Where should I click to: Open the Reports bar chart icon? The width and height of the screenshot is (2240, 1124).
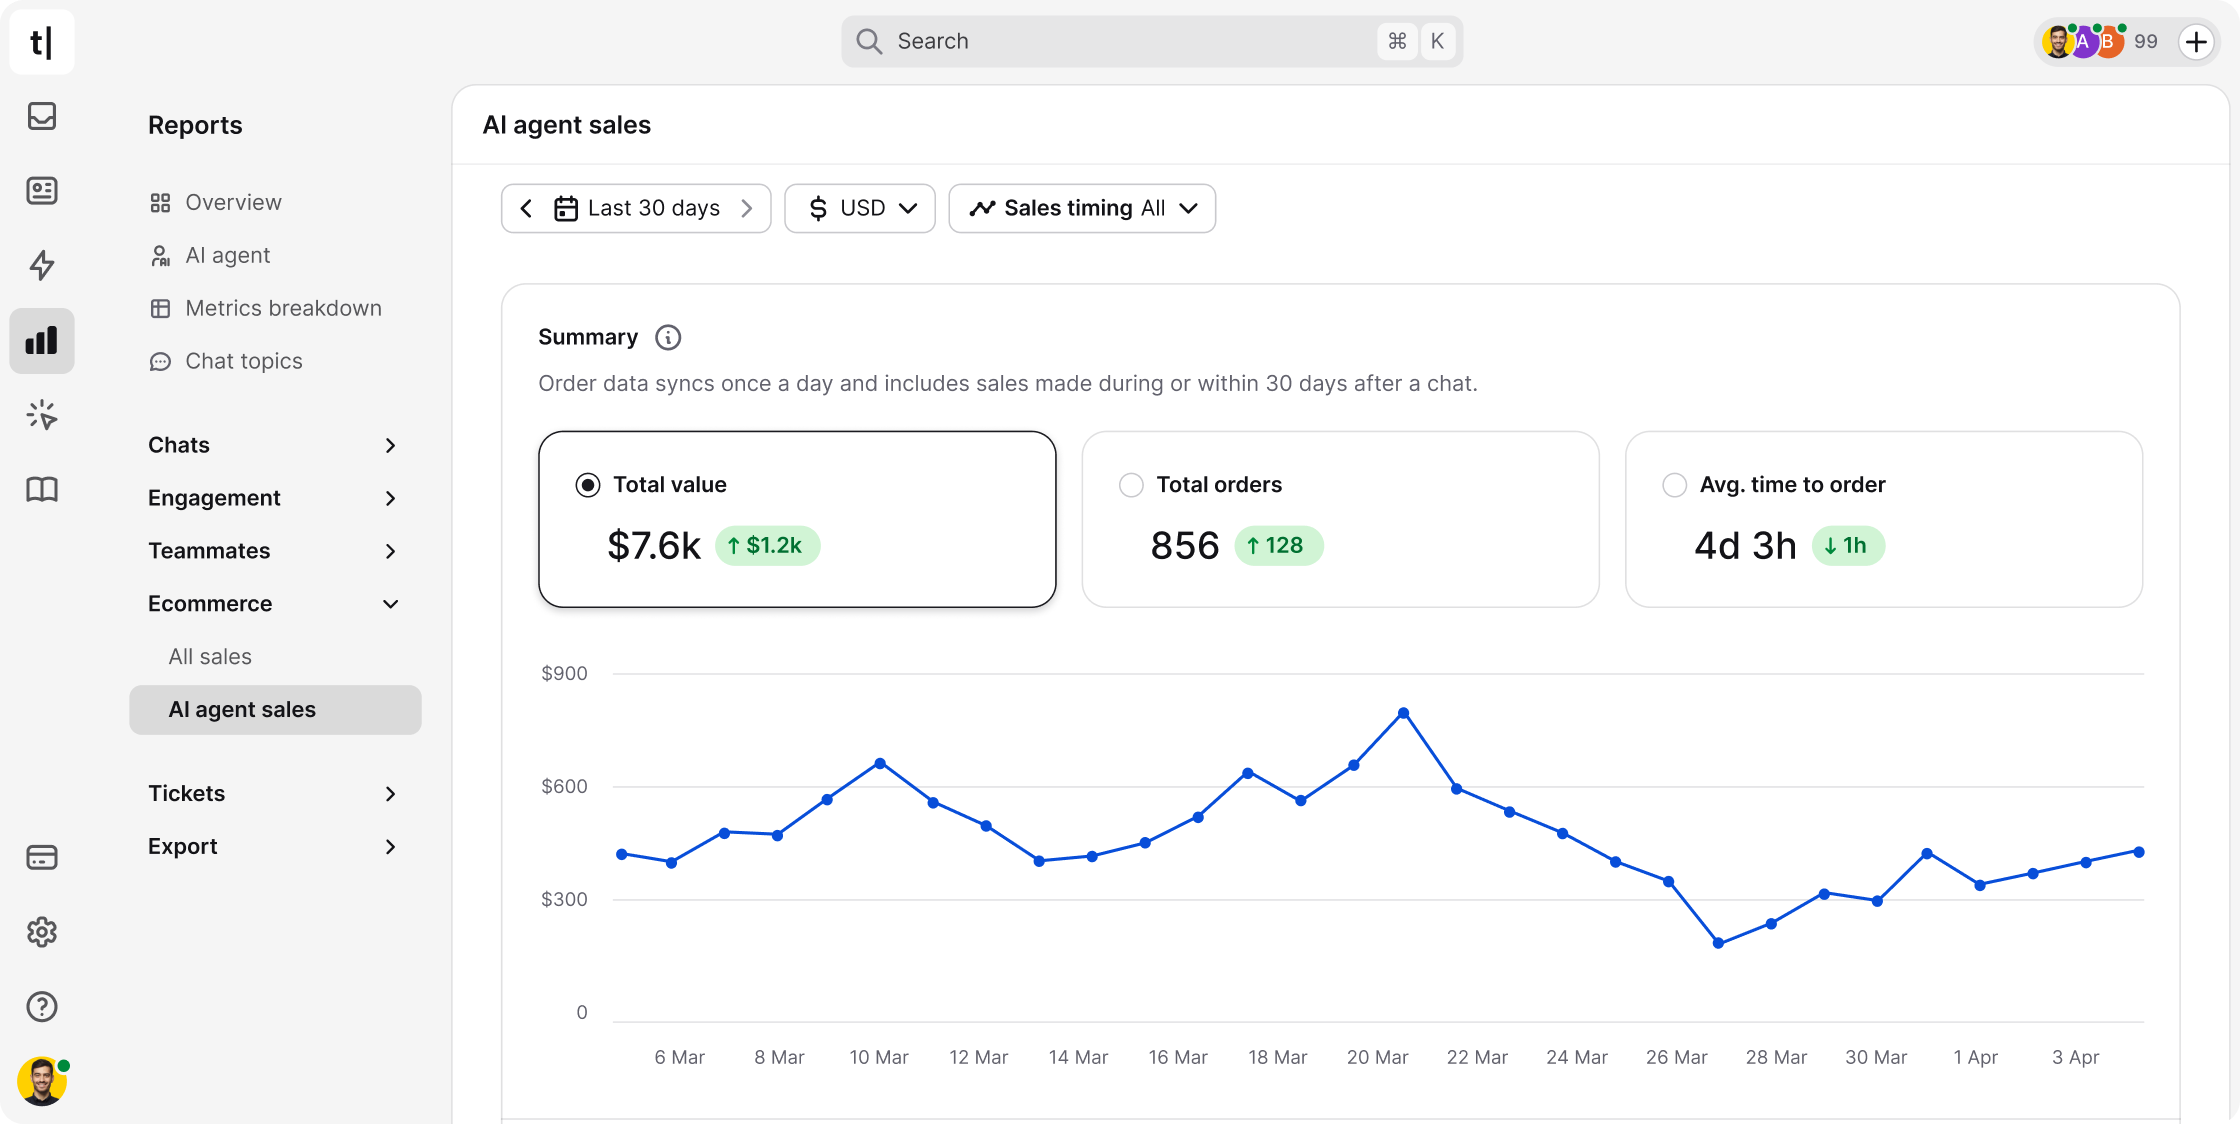point(41,340)
